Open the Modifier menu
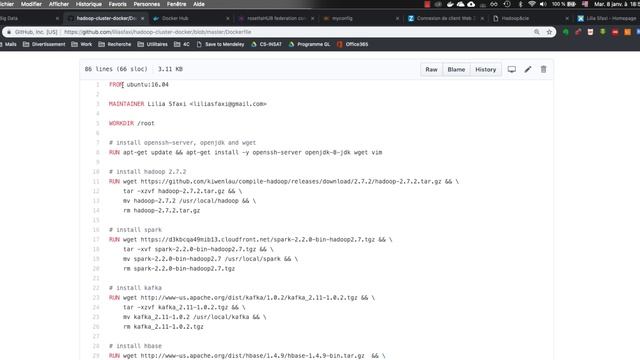This screenshot has height=360, width=640. [x=31, y=4]
